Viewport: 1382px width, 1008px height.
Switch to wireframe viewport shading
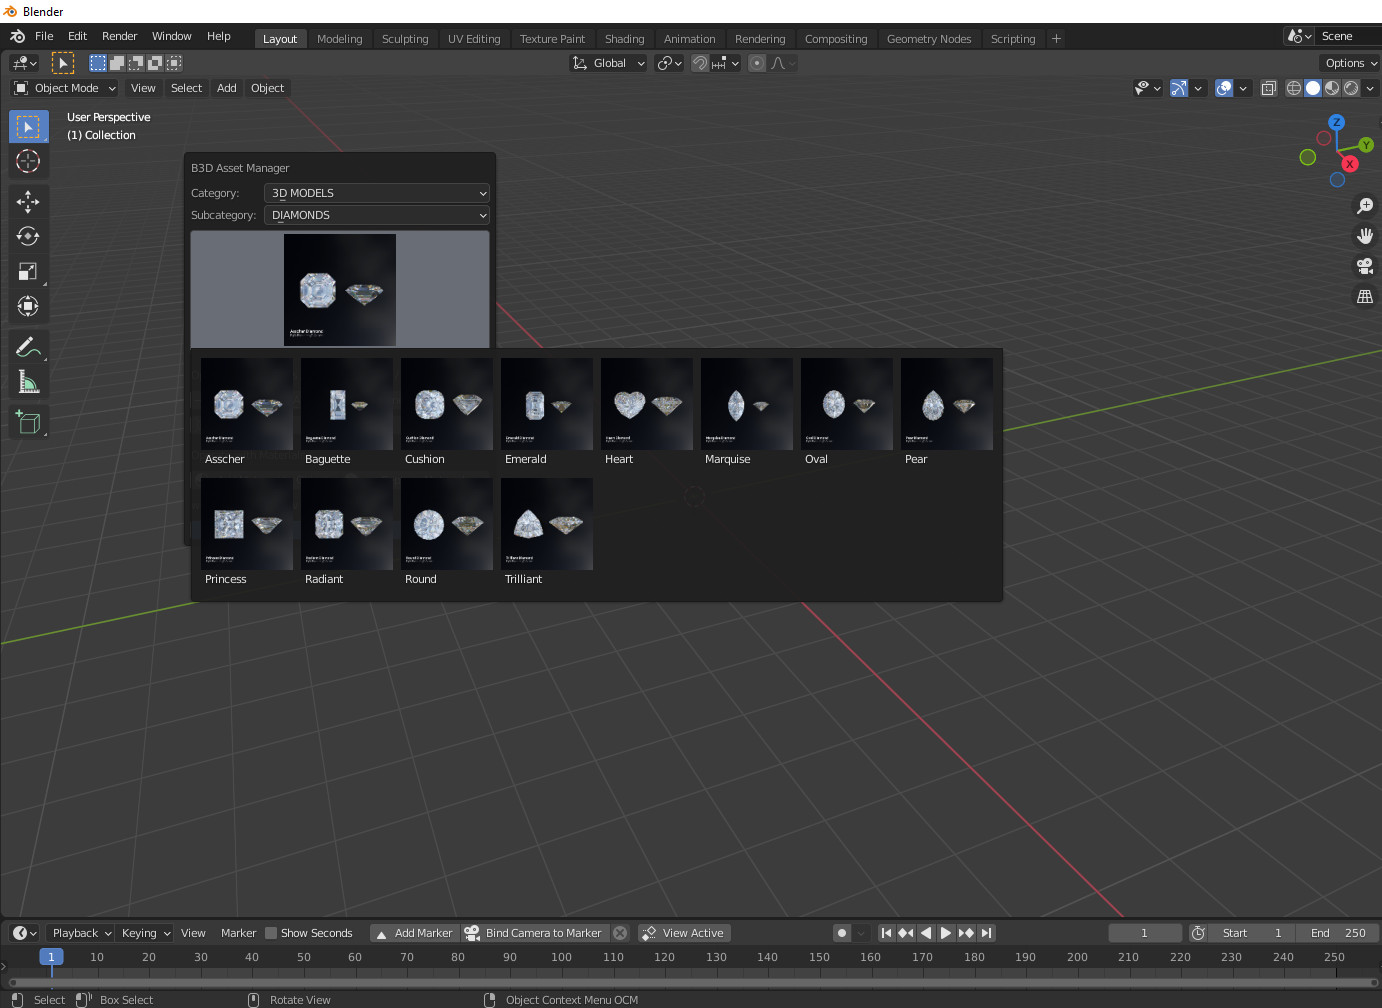pos(1294,88)
